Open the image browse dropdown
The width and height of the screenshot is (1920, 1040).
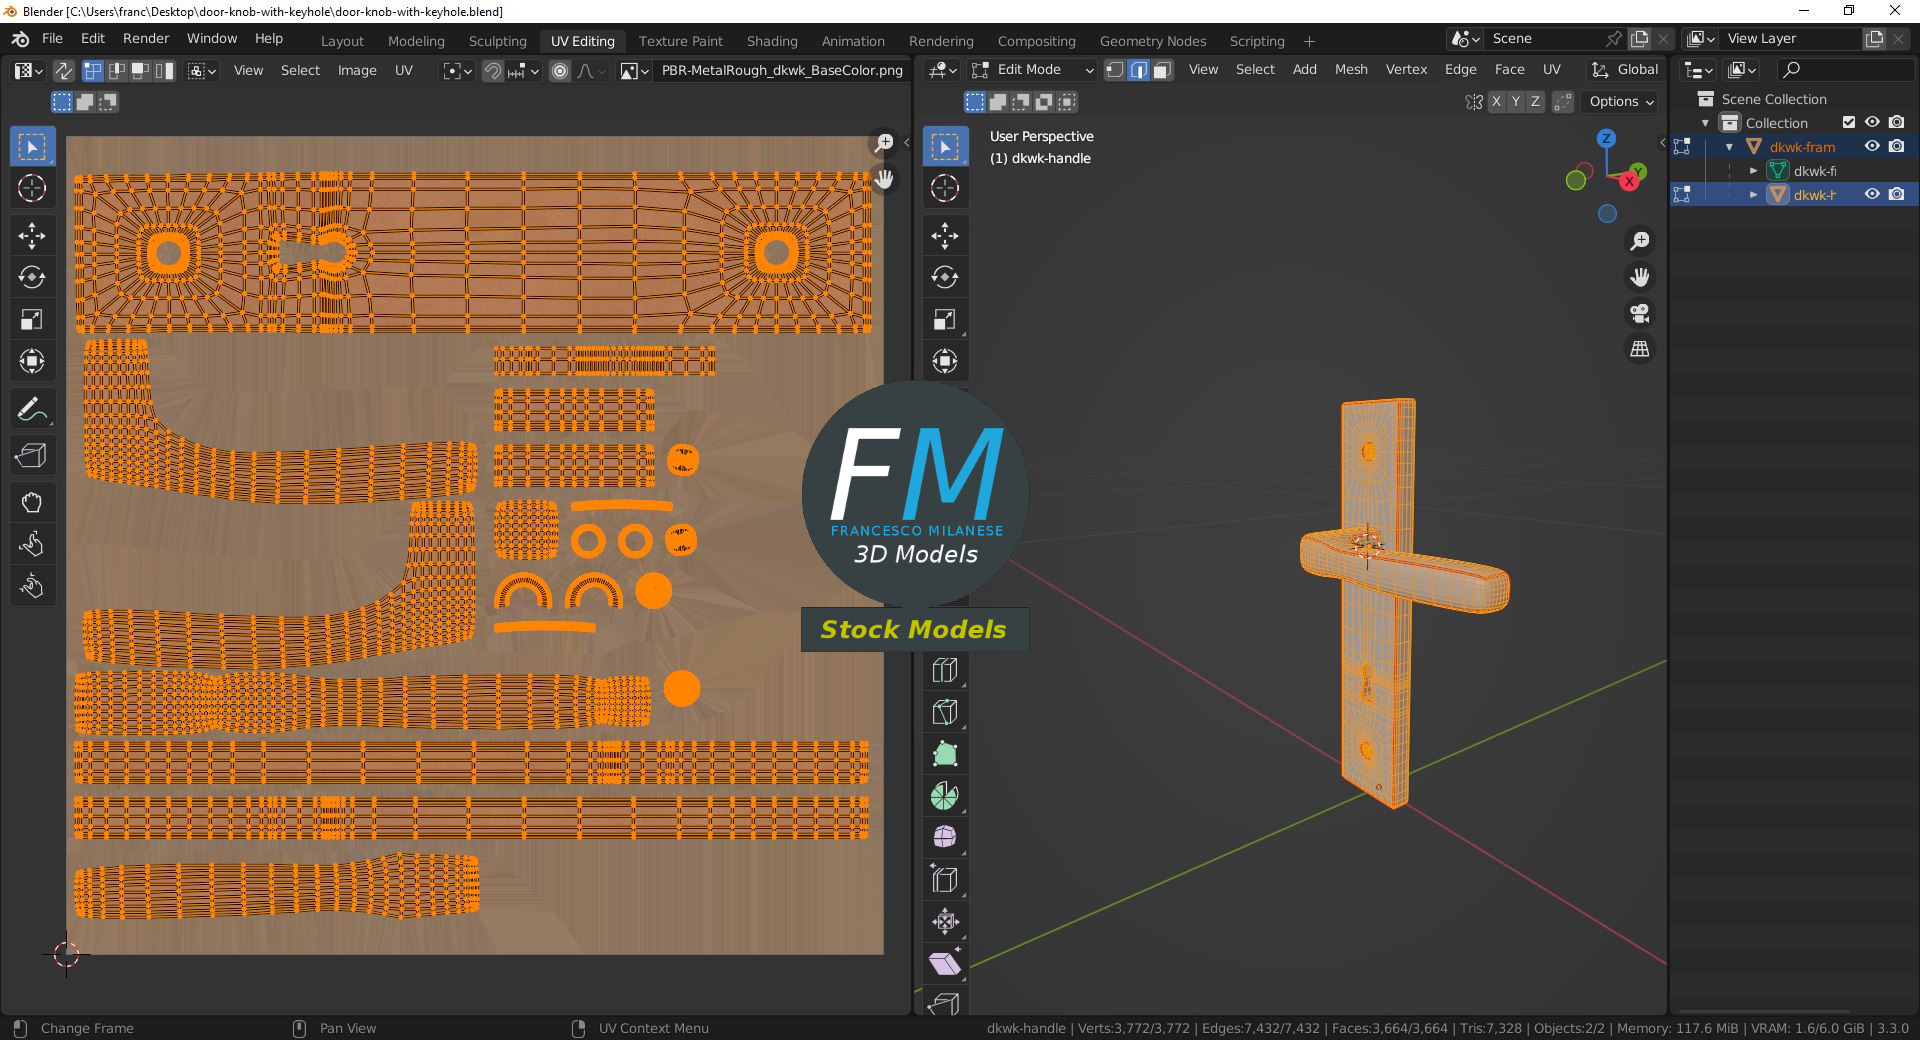click(x=634, y=71)
